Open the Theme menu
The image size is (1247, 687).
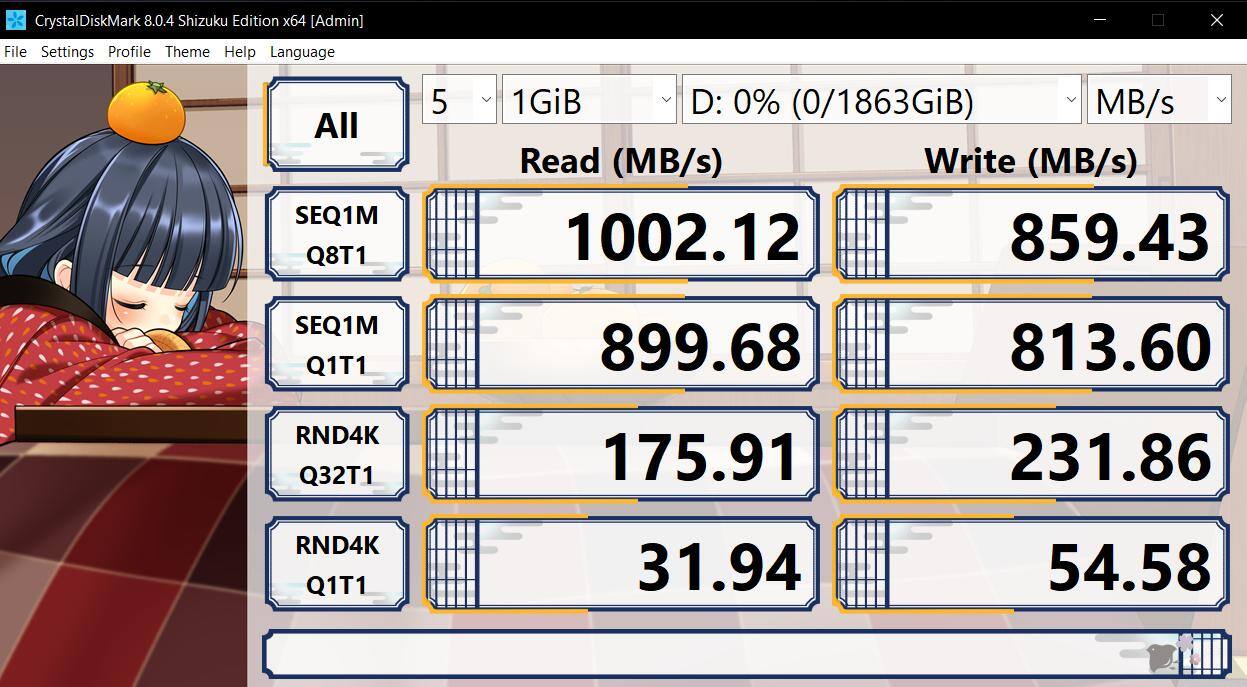[187, 52]
